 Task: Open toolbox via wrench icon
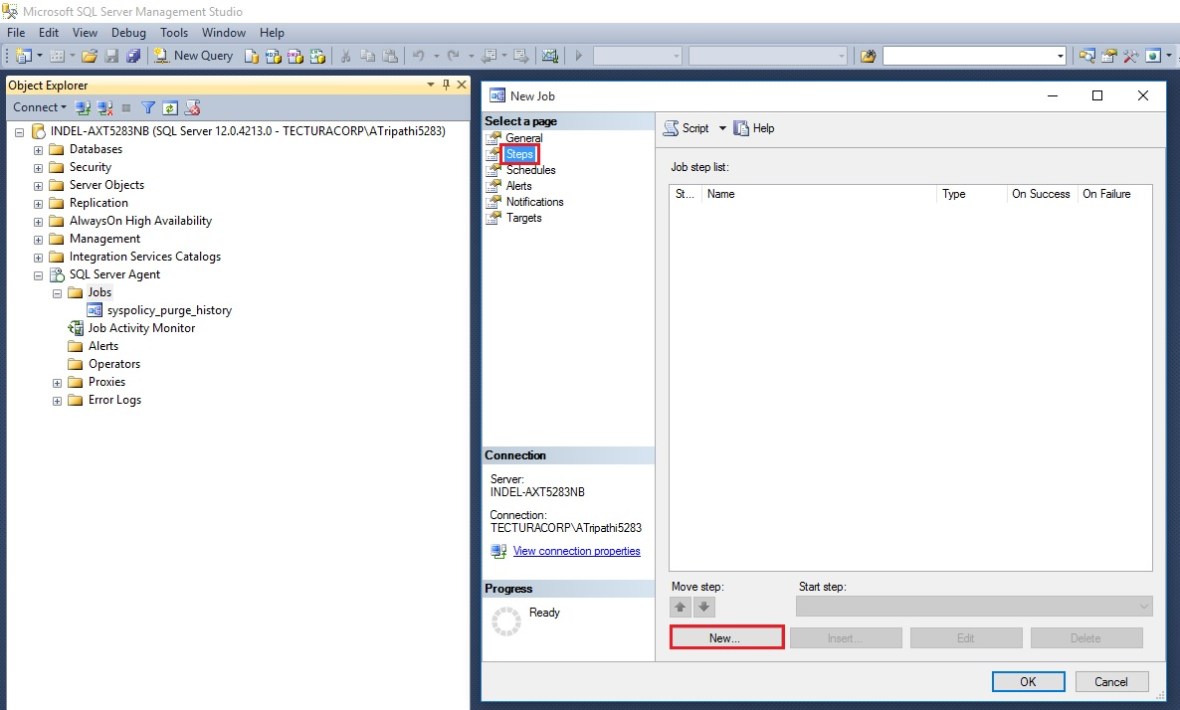click(x=1131, y=56)
